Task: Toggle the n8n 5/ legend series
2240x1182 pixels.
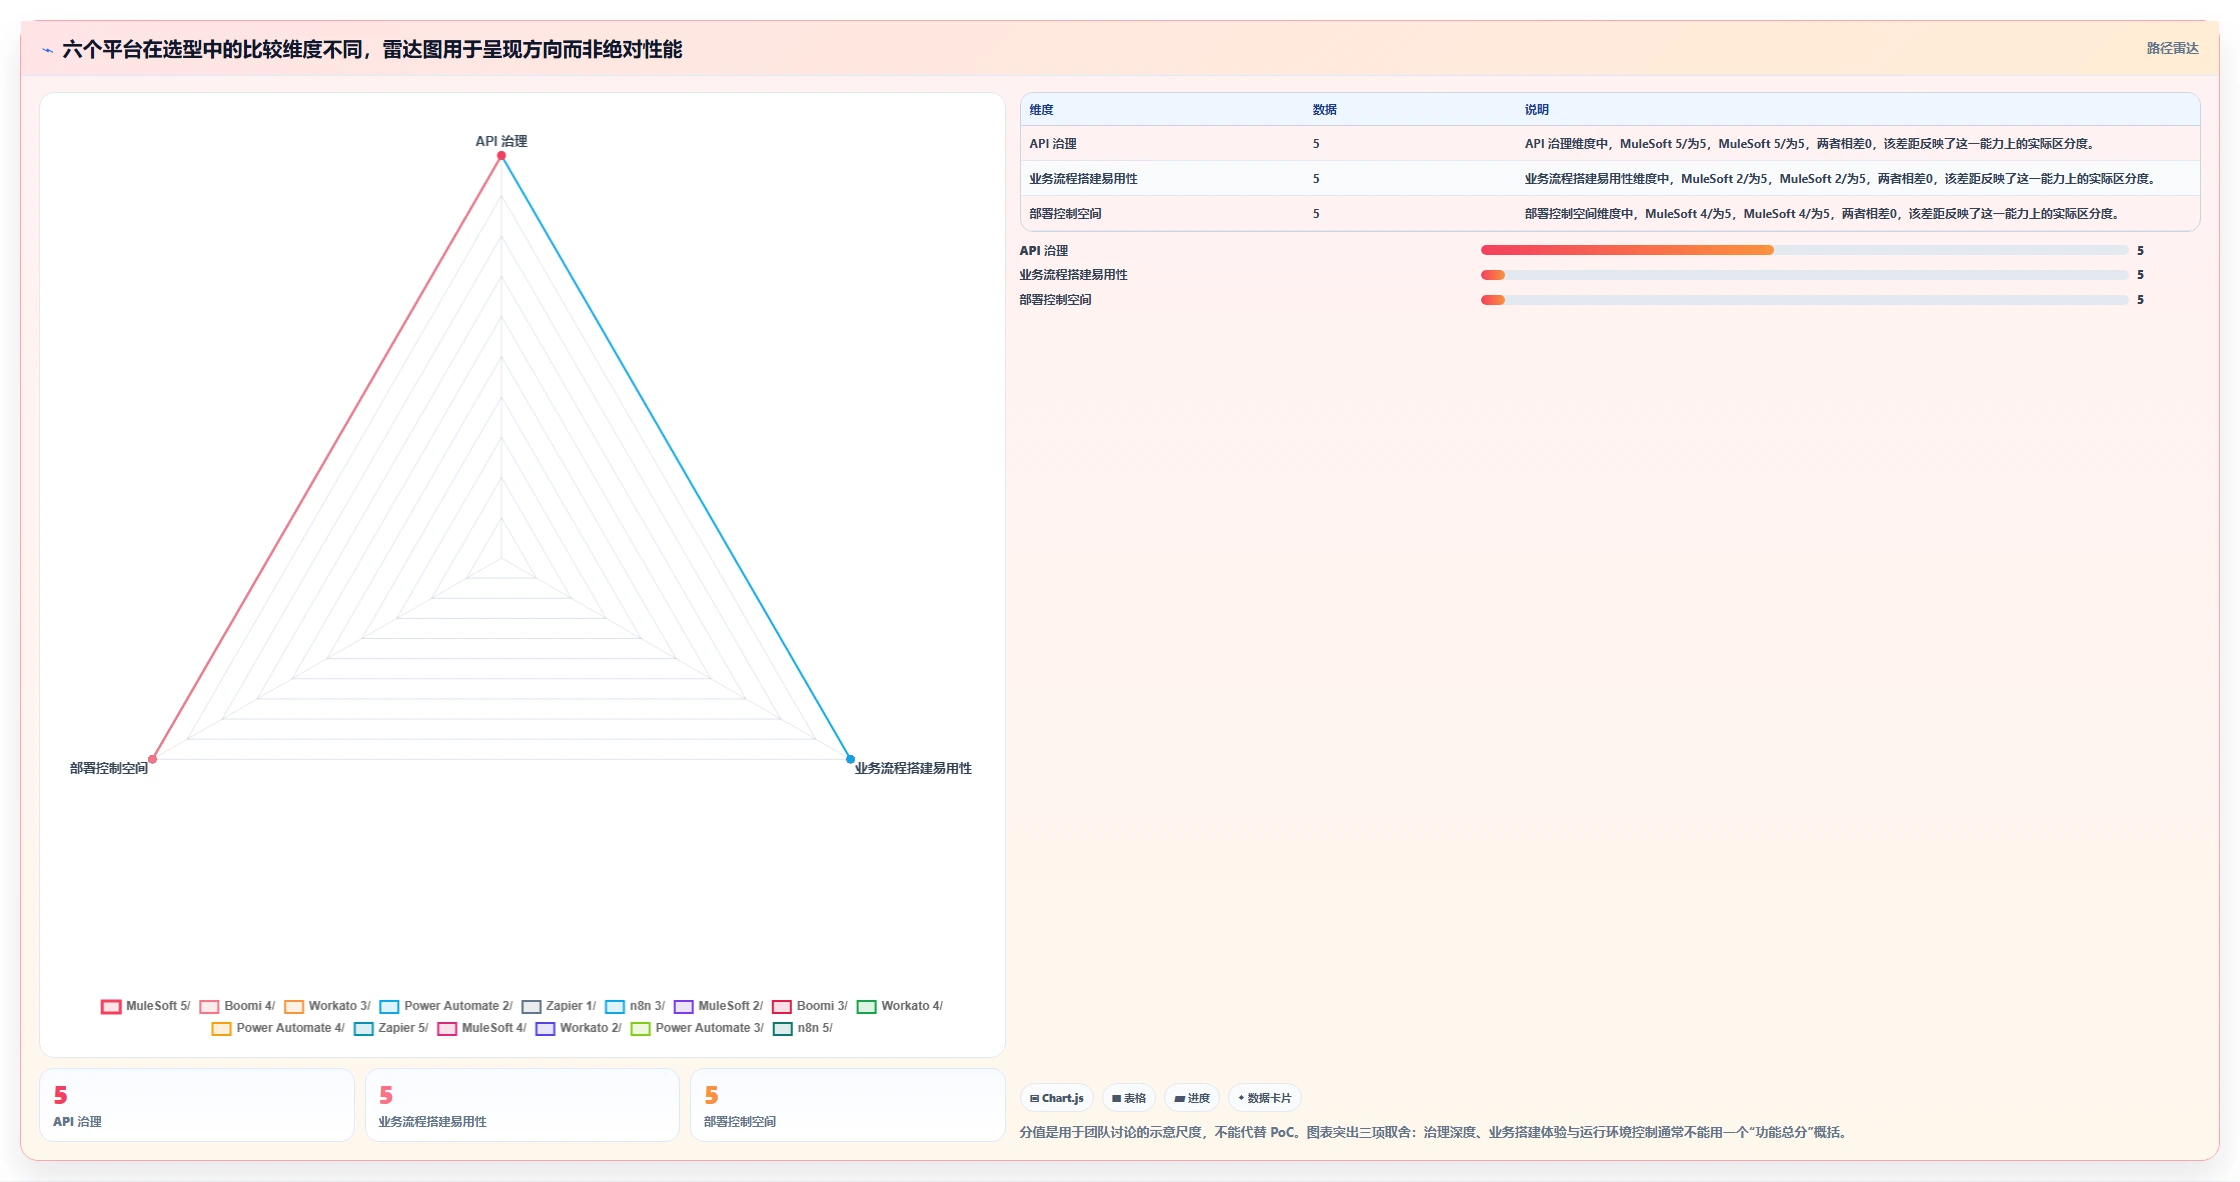Action: point(803,1028)
